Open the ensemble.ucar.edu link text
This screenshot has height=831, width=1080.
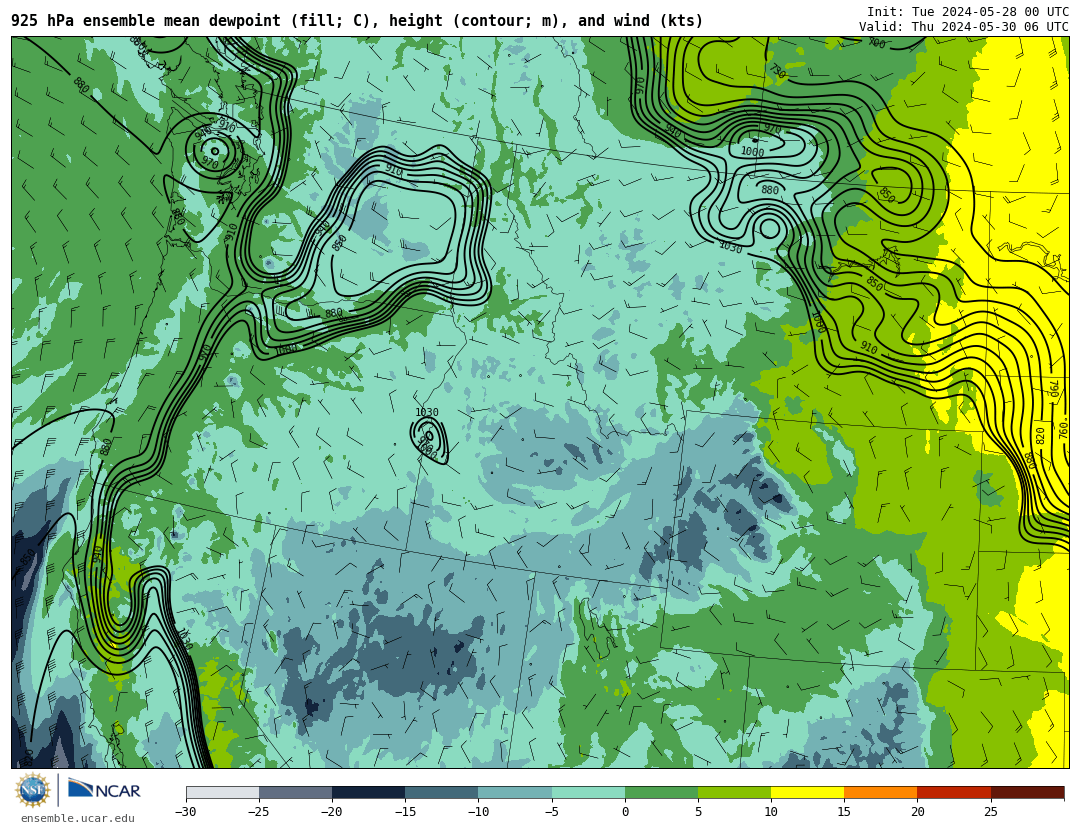pyautogui.click(x=78, y=819)
